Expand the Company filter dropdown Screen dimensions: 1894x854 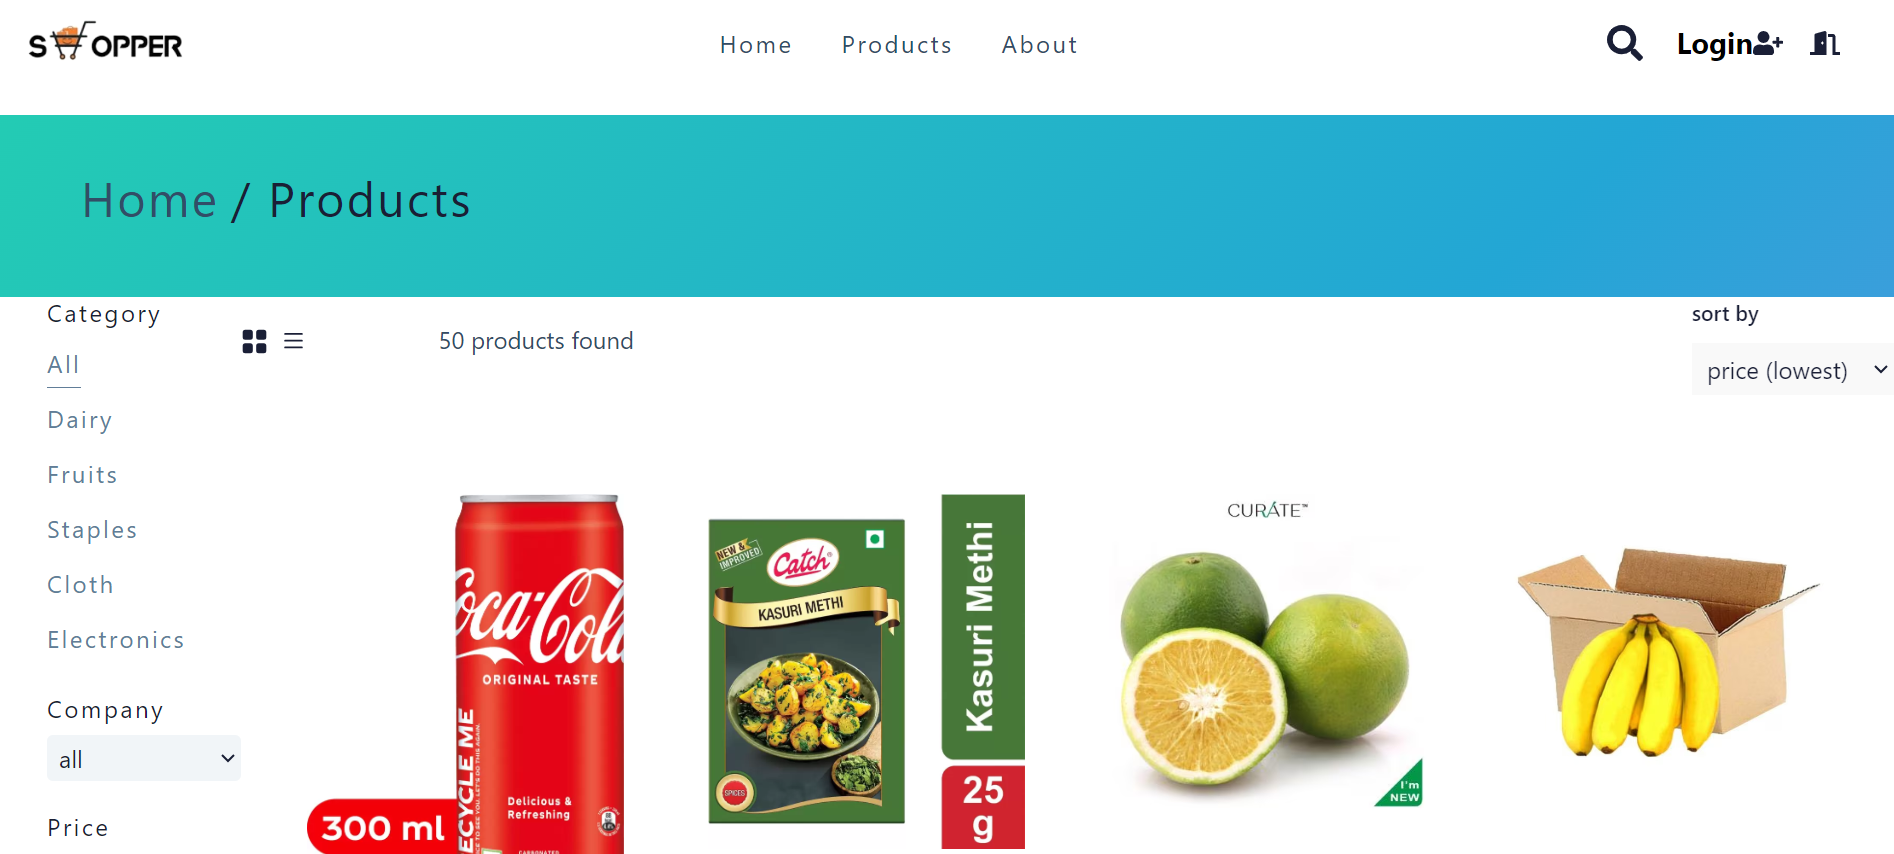tap(144, 758)
